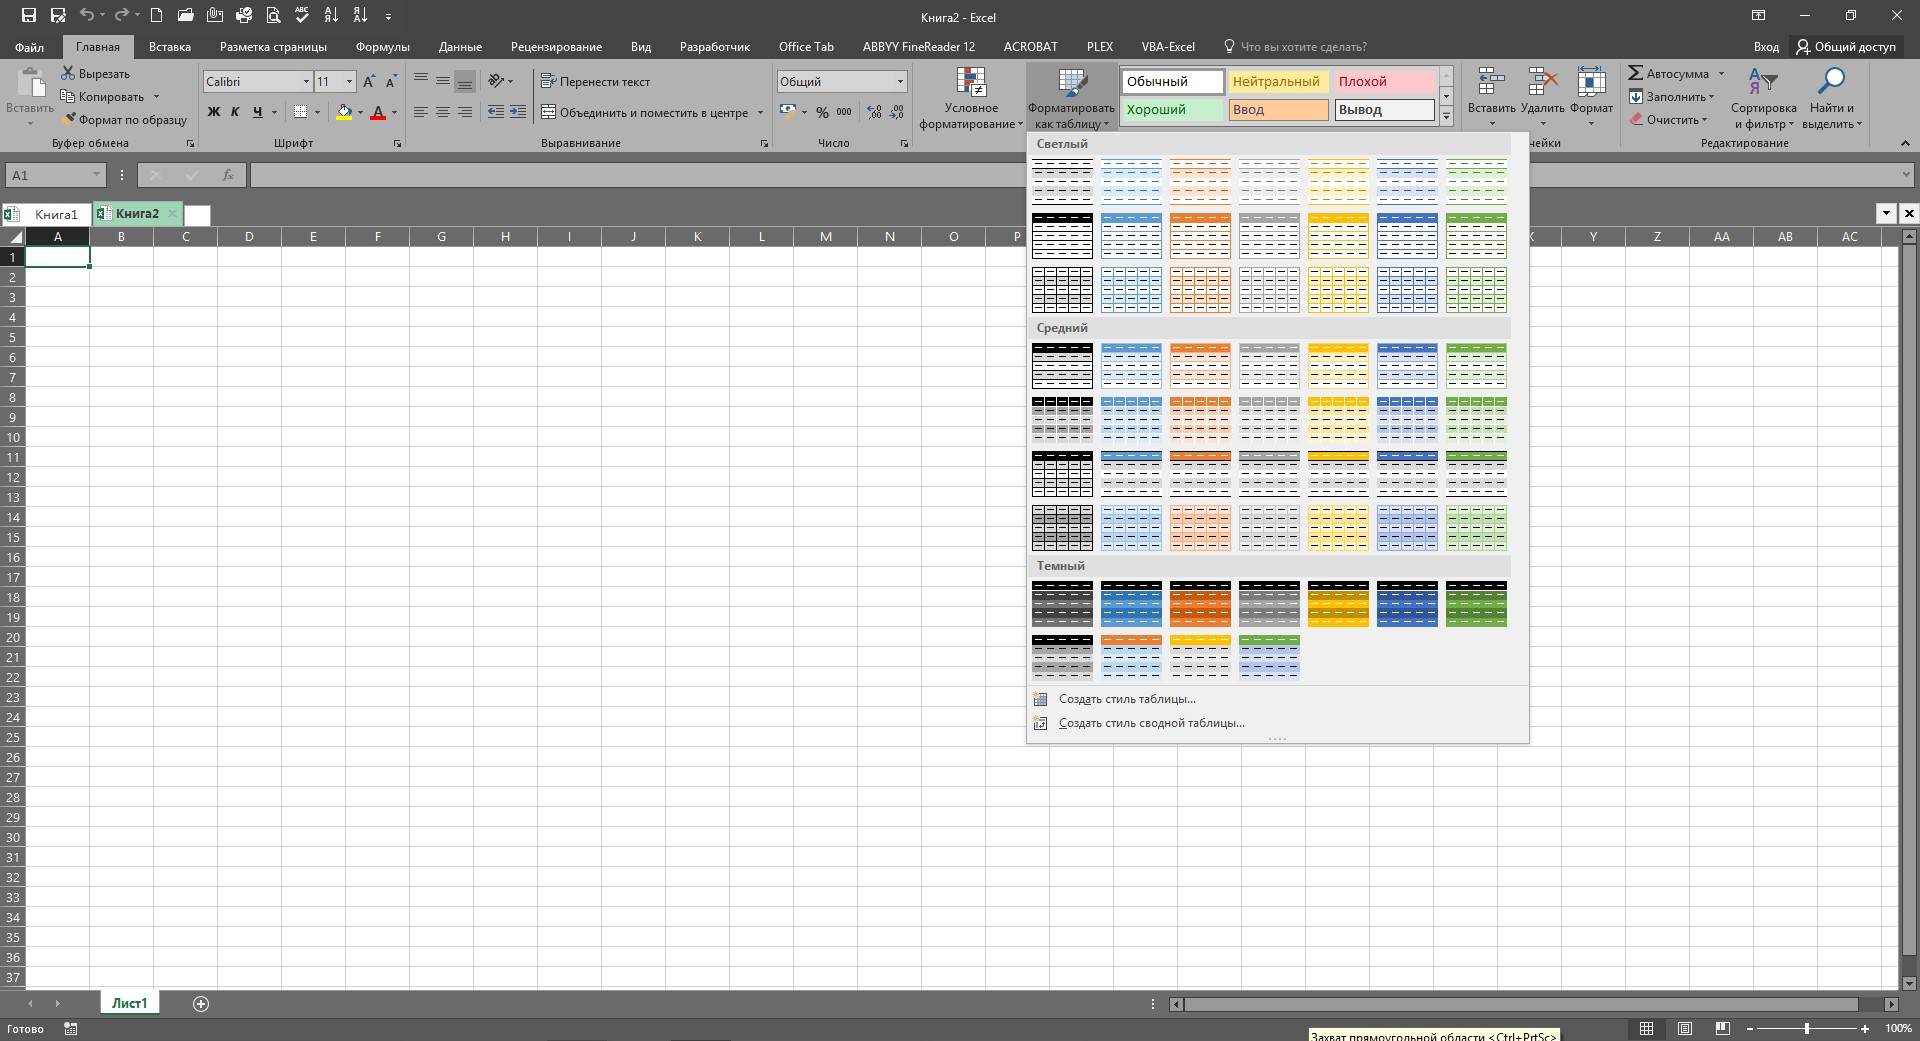Image resolution: width=1920 pixels, height=1041 pixels.
Task: Add new sheet plus icon
Action: coord(201,1003)
